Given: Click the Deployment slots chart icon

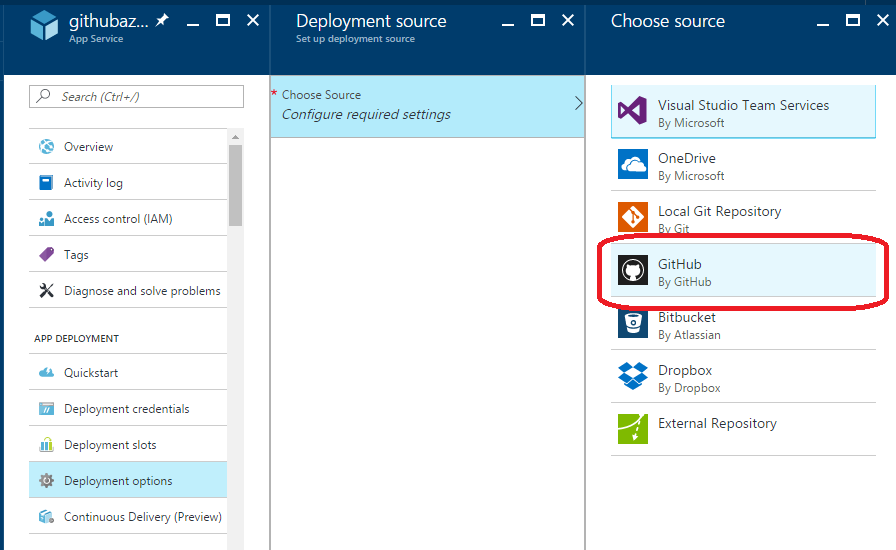Looking at the screenshot, I should pos(46,445).
